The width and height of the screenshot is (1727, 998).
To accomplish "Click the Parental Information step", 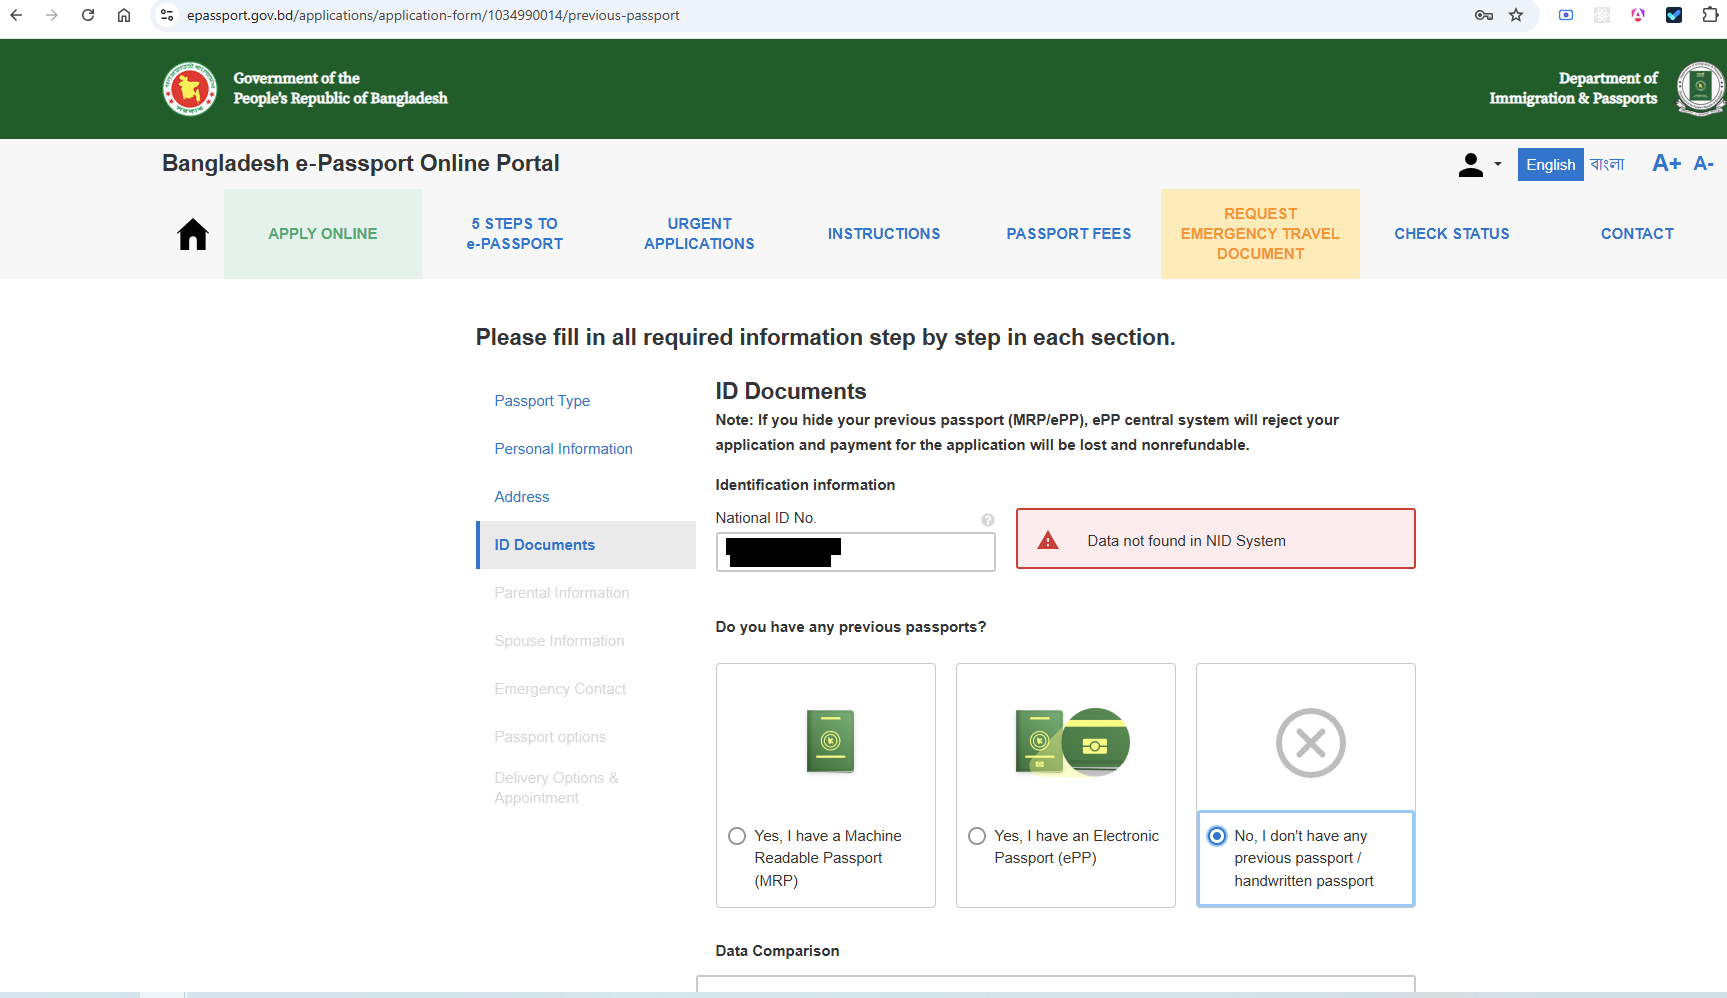I will (562, 593).
